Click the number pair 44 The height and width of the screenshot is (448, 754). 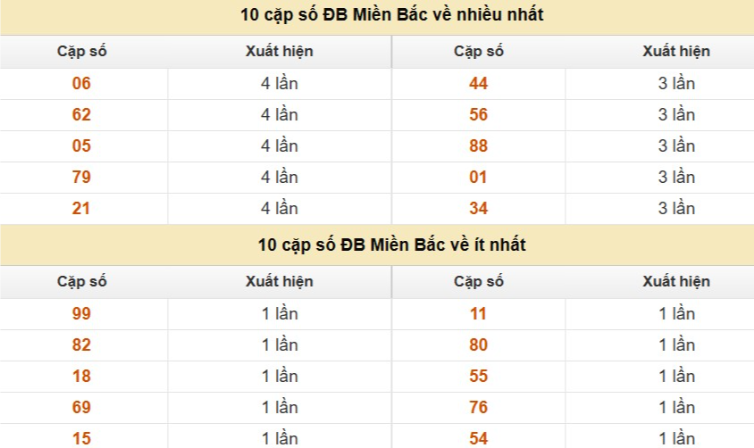[478, 84]
